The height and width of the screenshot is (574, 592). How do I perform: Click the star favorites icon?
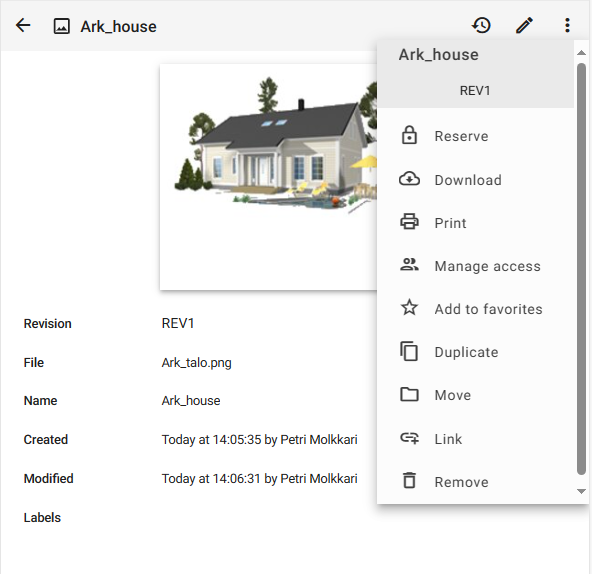coord(409,308)
